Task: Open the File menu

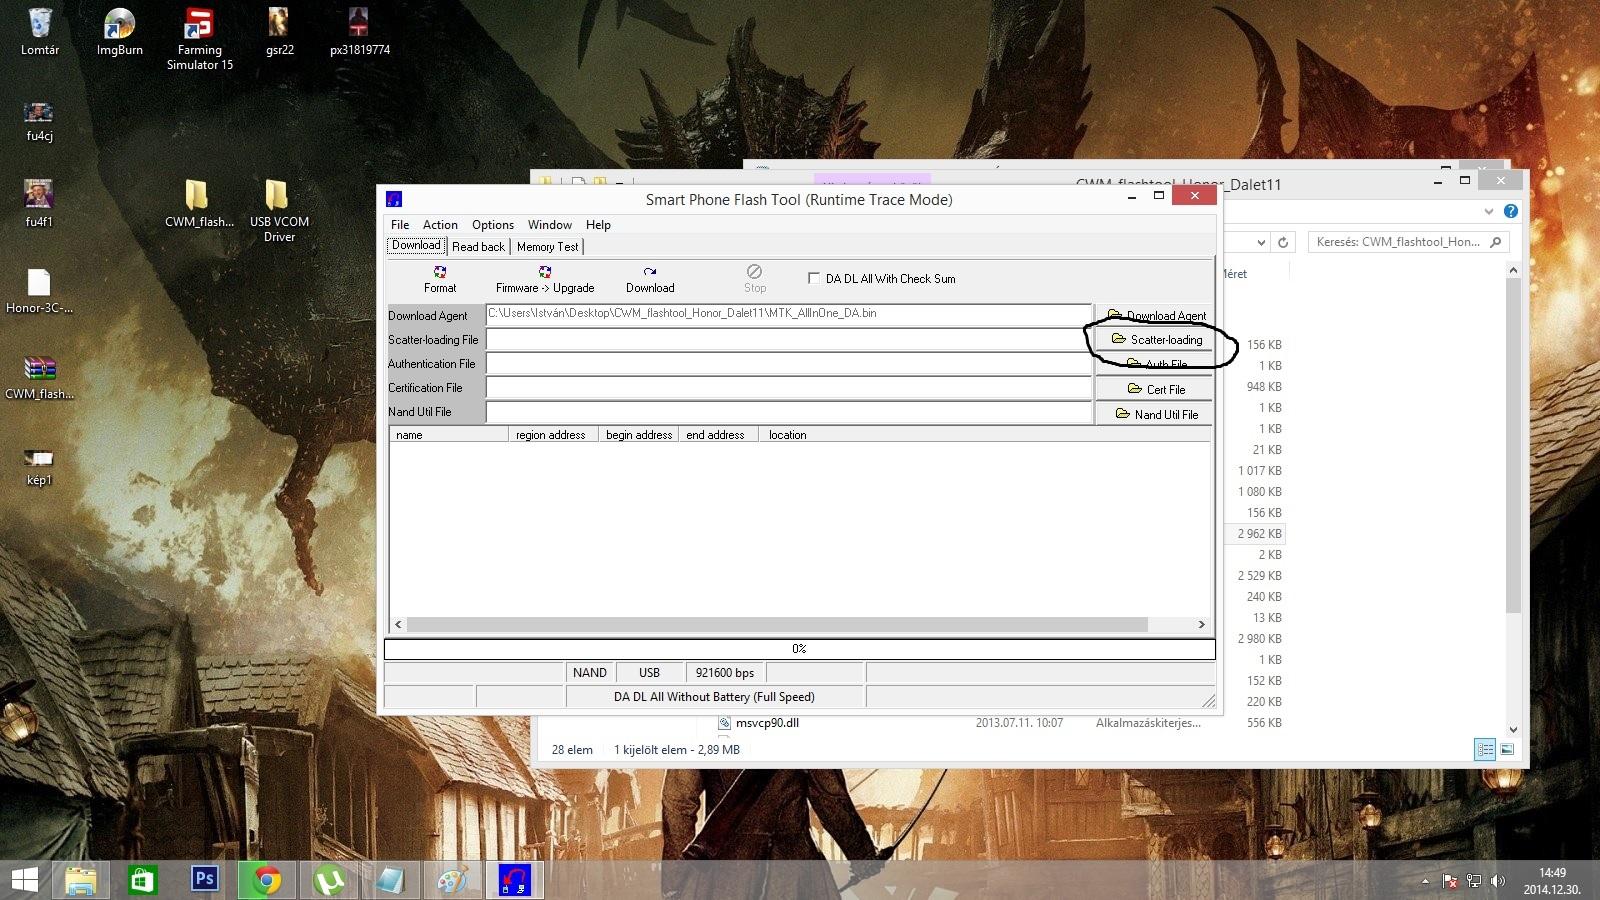Action: (400, 225)
